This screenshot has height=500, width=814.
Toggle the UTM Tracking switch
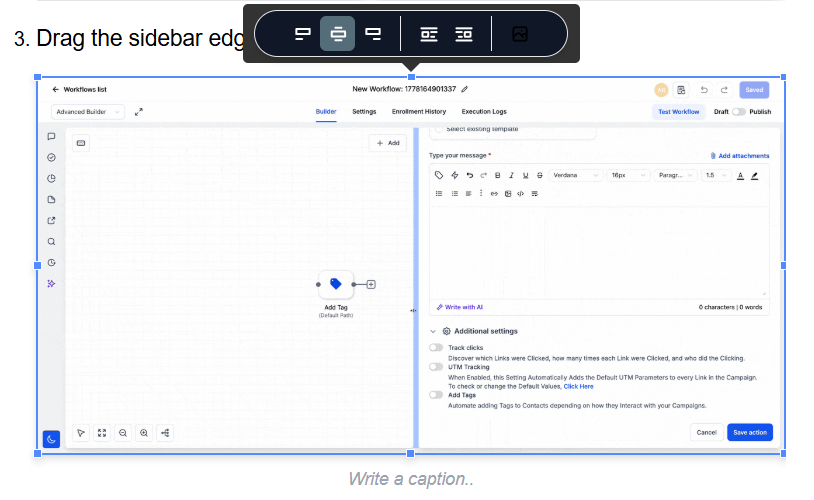tap(436, 367)
